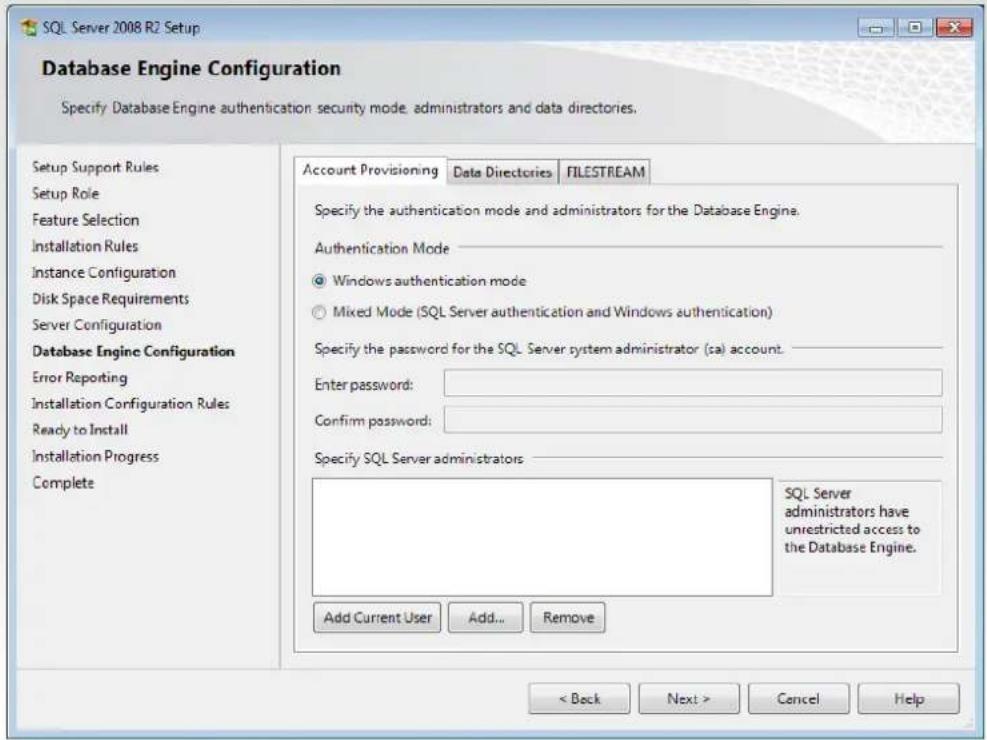Click the Installation Rules step
Screen dimensions: 987x740
pyautogui.click(x=85, y=246)
